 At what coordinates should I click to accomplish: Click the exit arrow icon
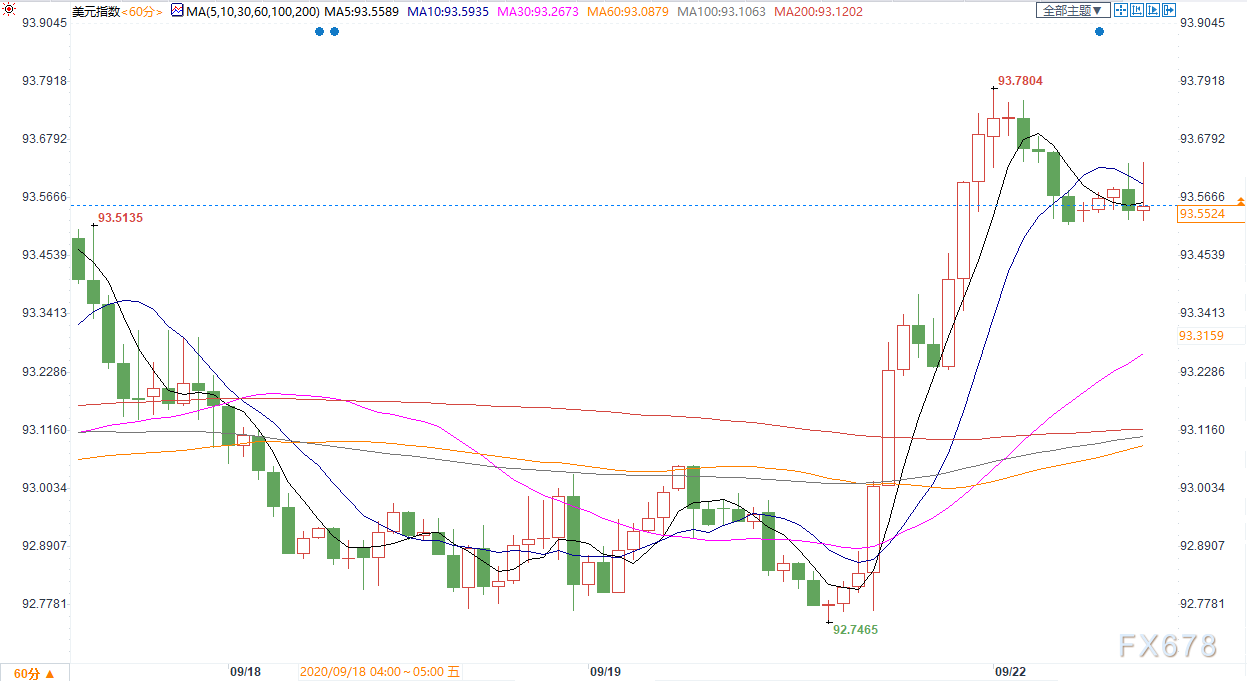point(1169,10)
